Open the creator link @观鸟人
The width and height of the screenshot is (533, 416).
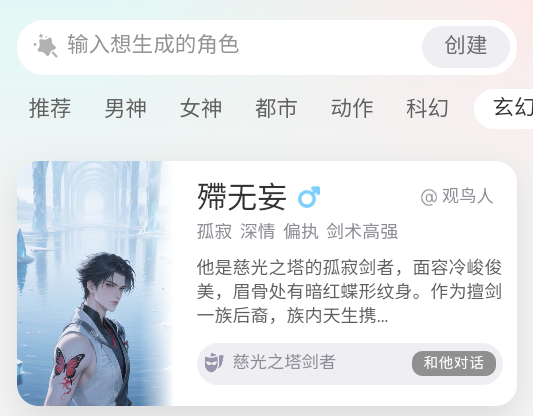coord(457,196)
